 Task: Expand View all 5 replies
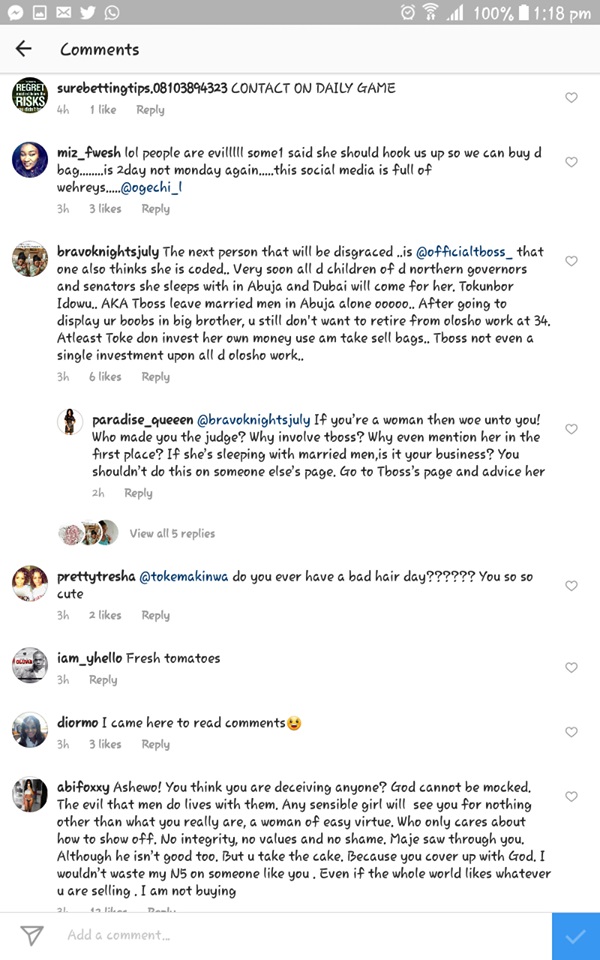pos(171,534)
